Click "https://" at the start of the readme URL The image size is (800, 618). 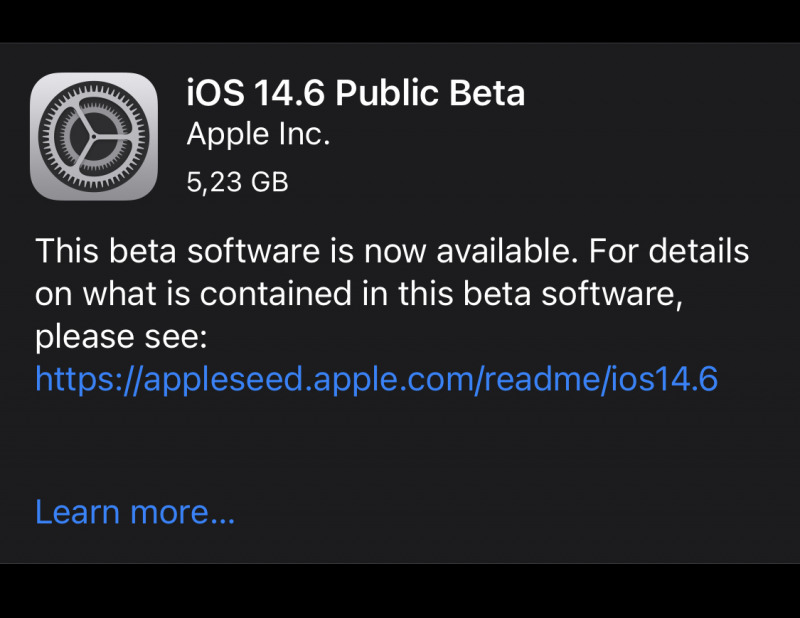[x=76, y=379]
